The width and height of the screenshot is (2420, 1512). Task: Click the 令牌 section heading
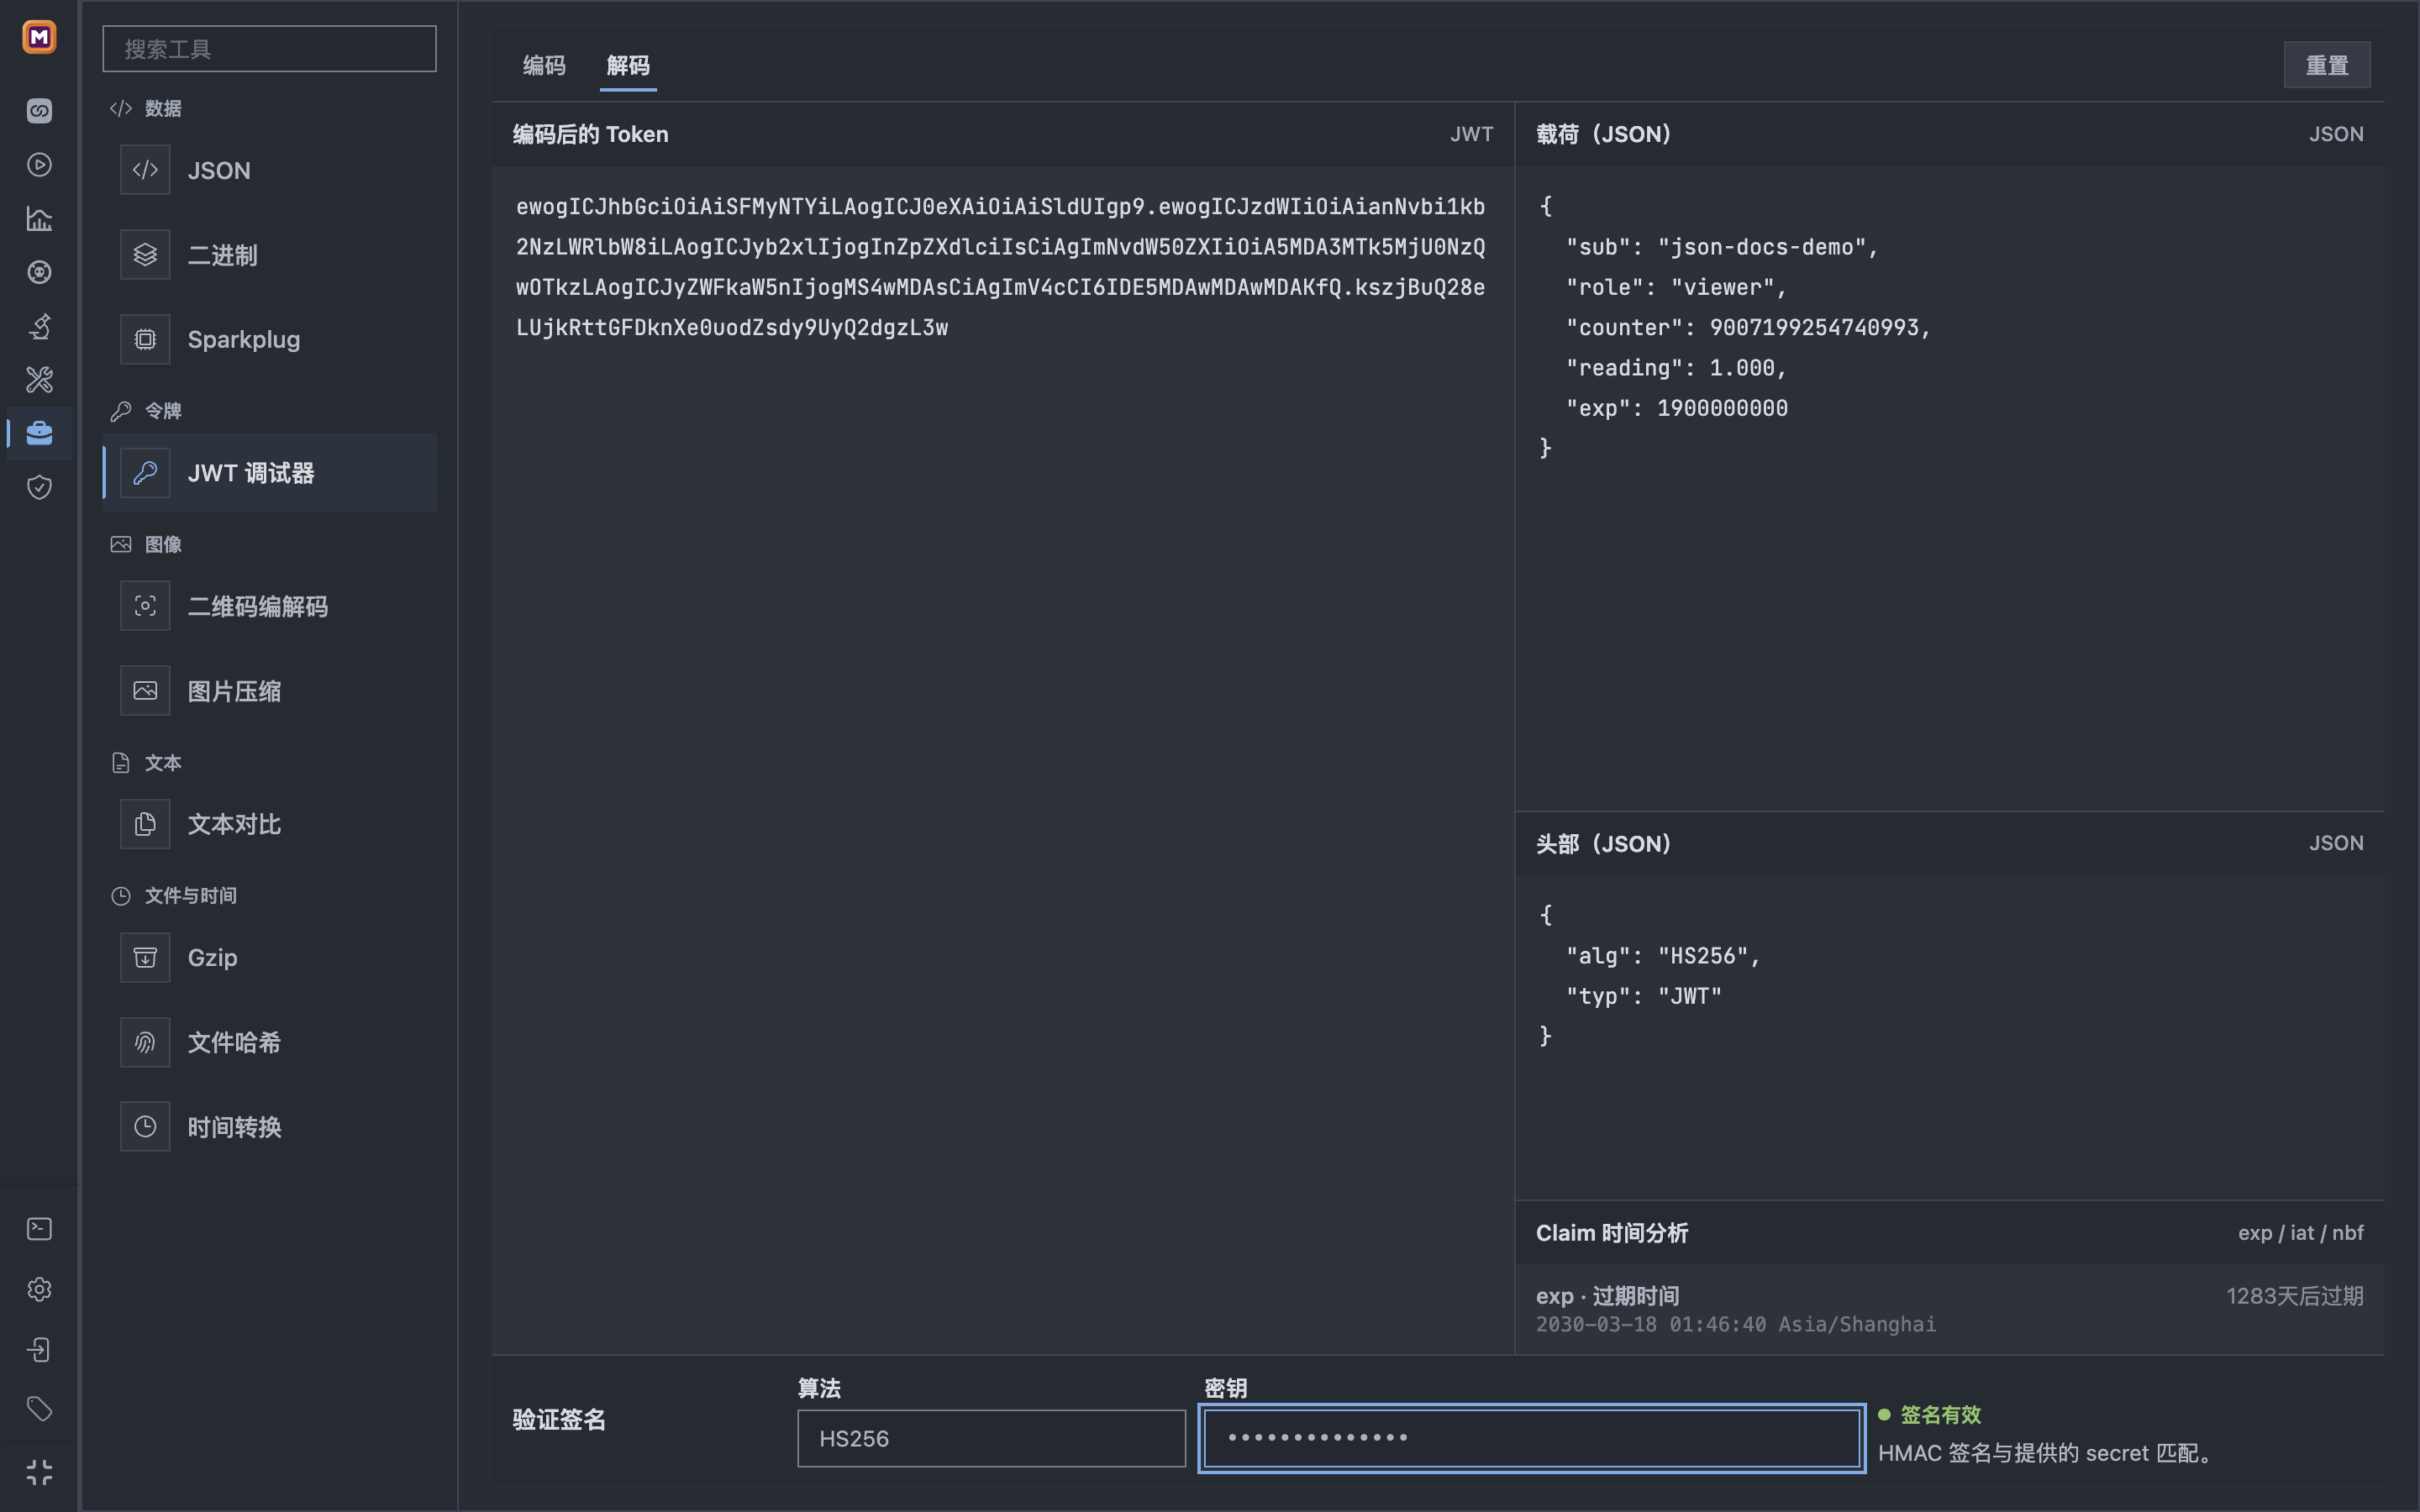pyautogui.click(x=163, y=411)
